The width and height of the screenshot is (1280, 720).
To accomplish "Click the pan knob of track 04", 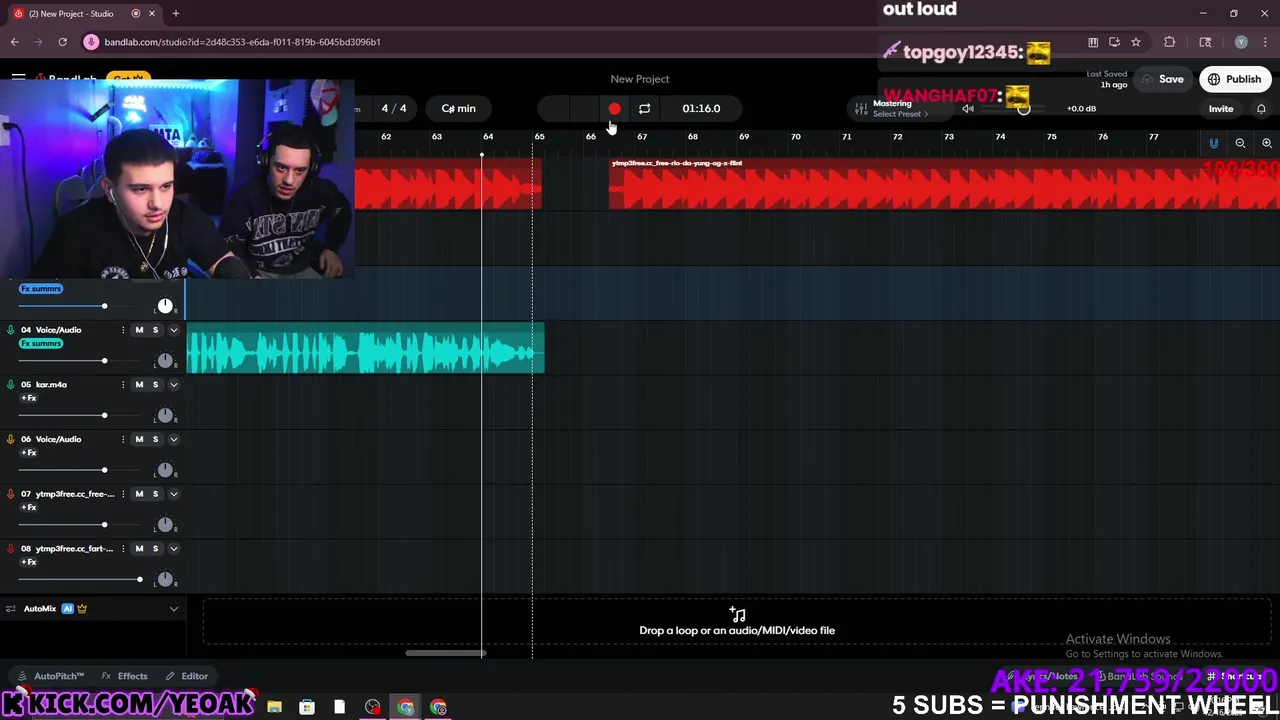I will (x=165, y=360).
